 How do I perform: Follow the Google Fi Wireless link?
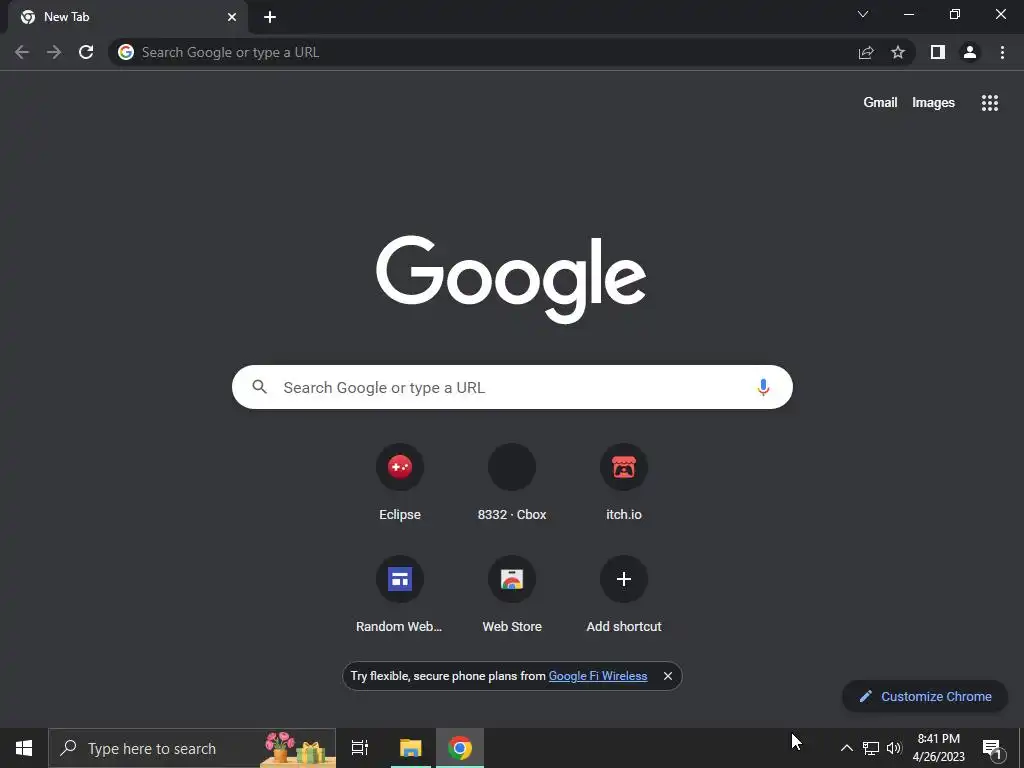[598, 676]
